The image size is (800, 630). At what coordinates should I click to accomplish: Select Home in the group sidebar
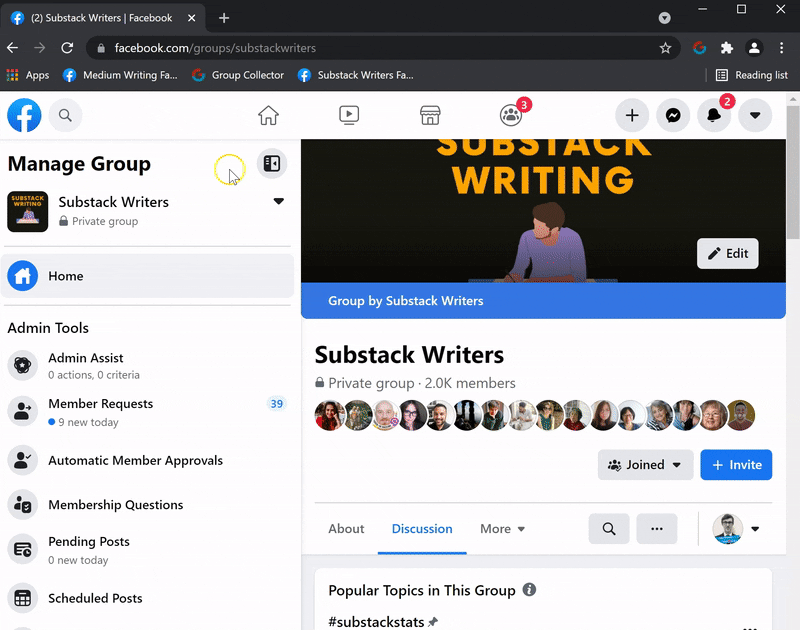(x=147, y=276)
